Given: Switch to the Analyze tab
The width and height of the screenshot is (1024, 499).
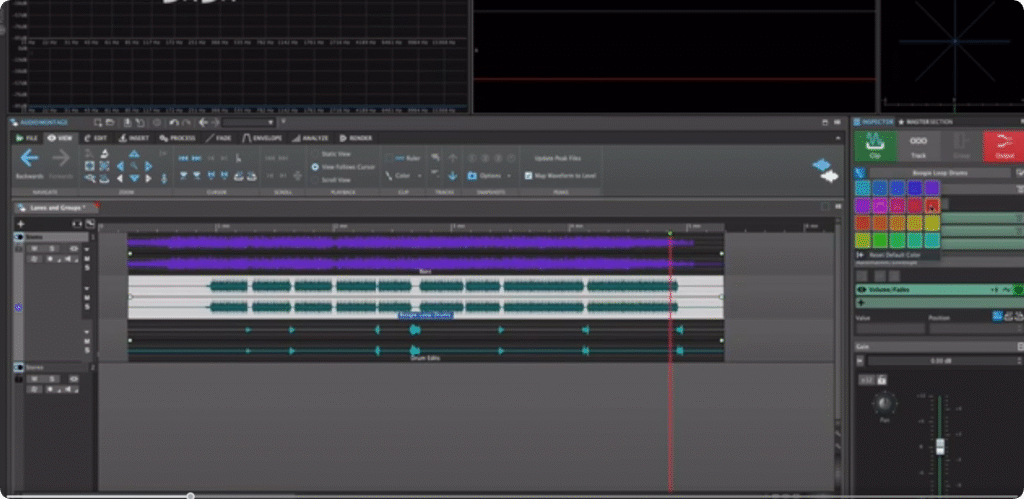Looking at the screenshot, I should tap(310, 138).
